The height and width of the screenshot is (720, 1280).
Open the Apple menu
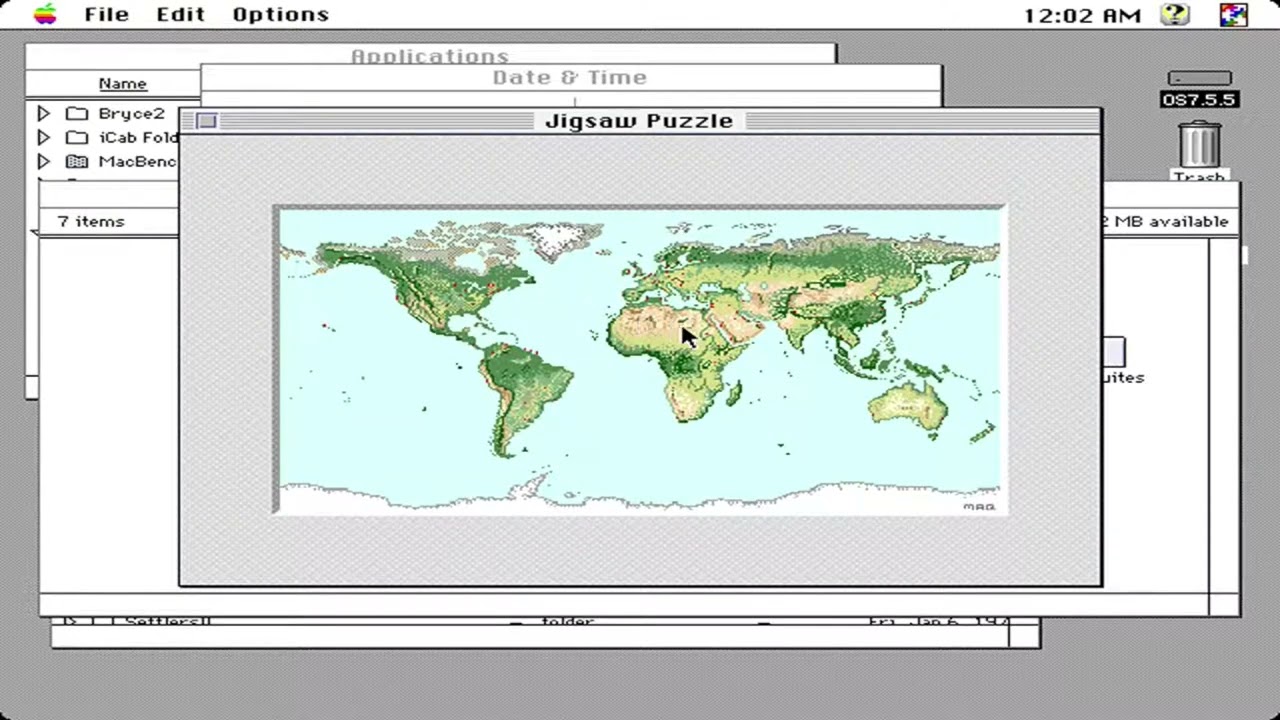(45, 14)
